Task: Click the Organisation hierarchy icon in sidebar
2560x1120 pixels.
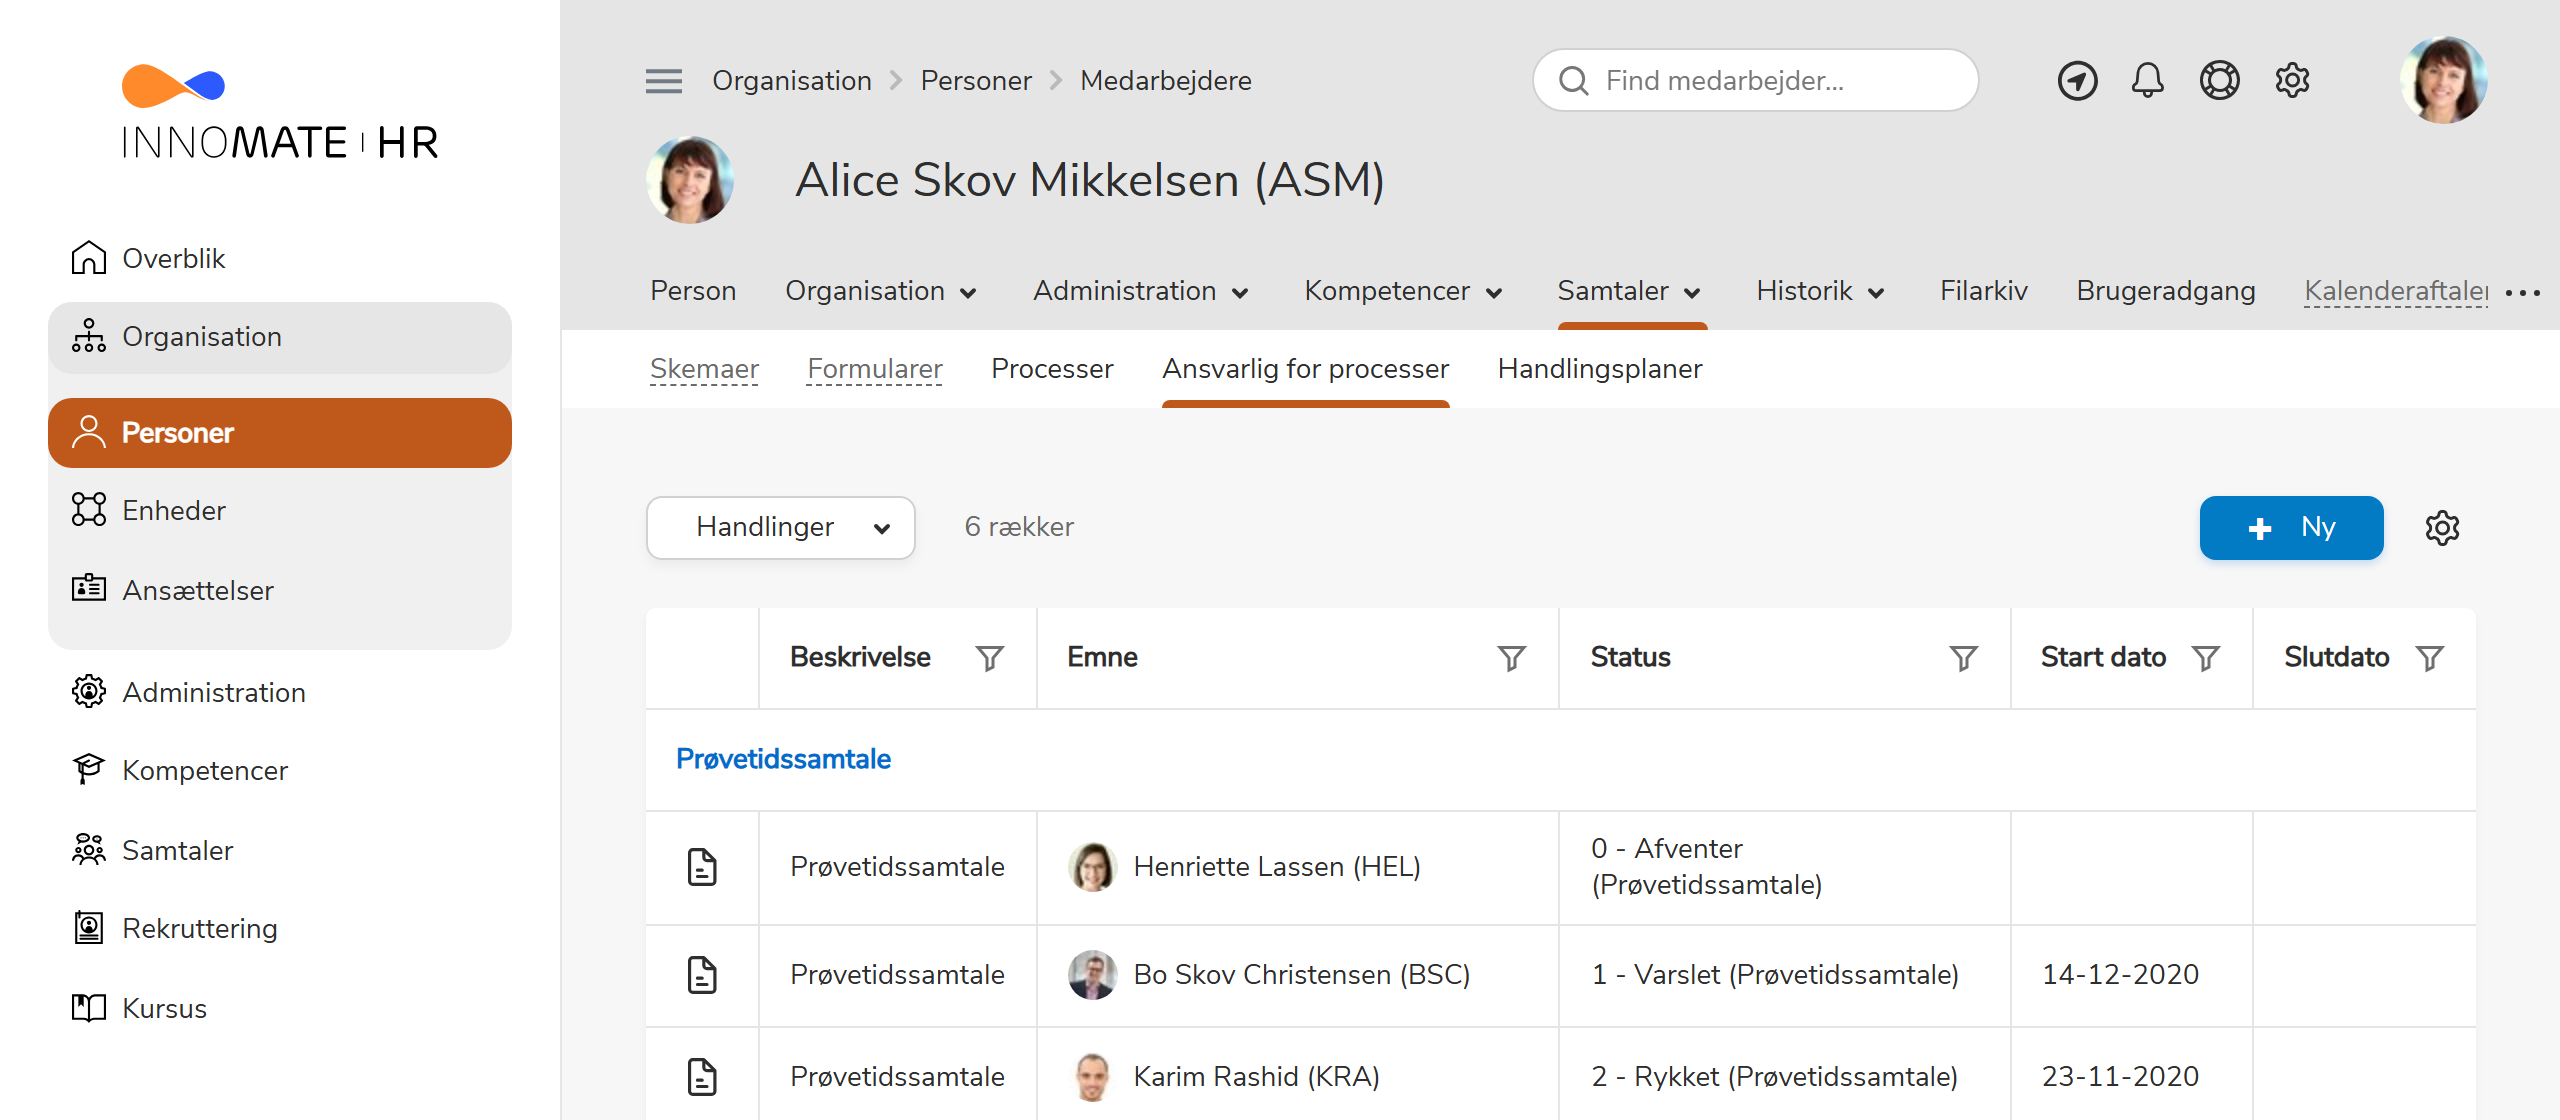Action: (x=89, y=336)
